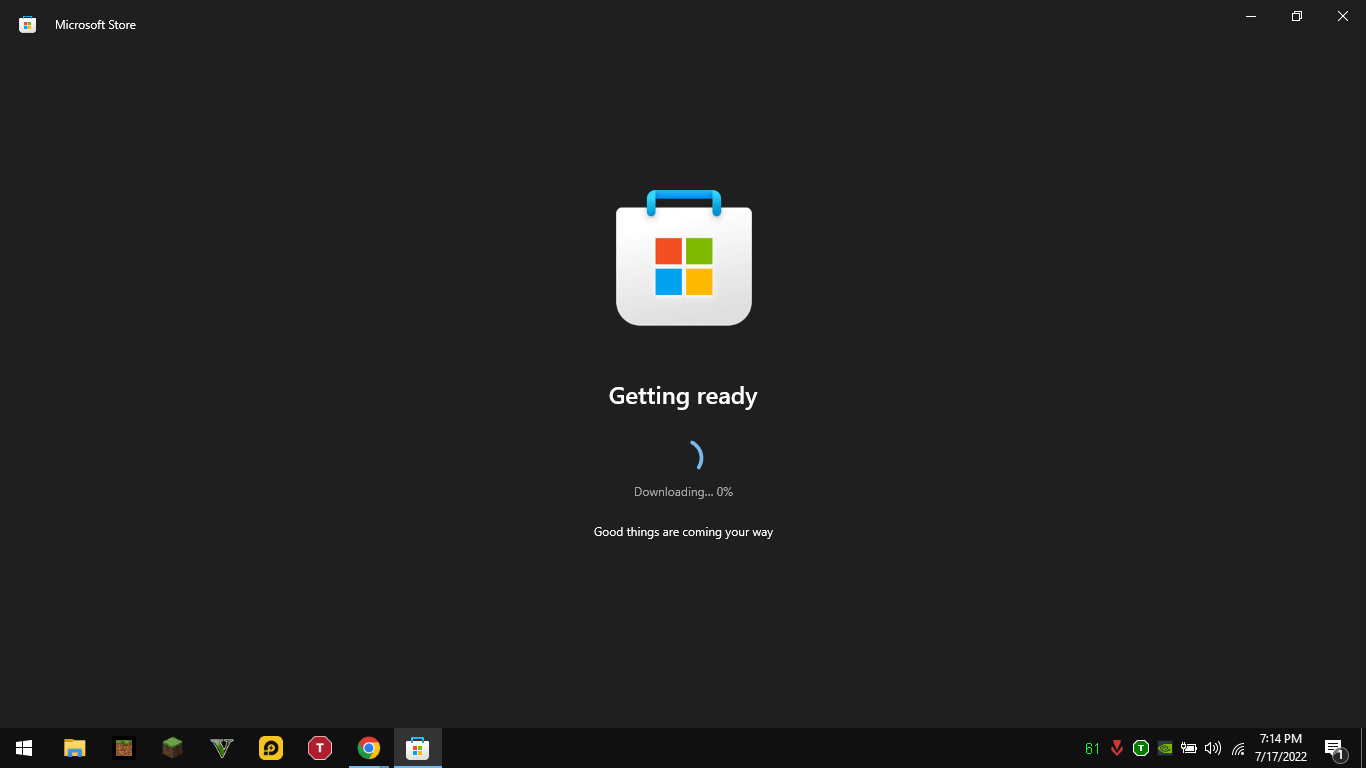Viewport: 1366px width, 768px height.
Task: Check the battery power tray icon
Action: coord(1189,748)
